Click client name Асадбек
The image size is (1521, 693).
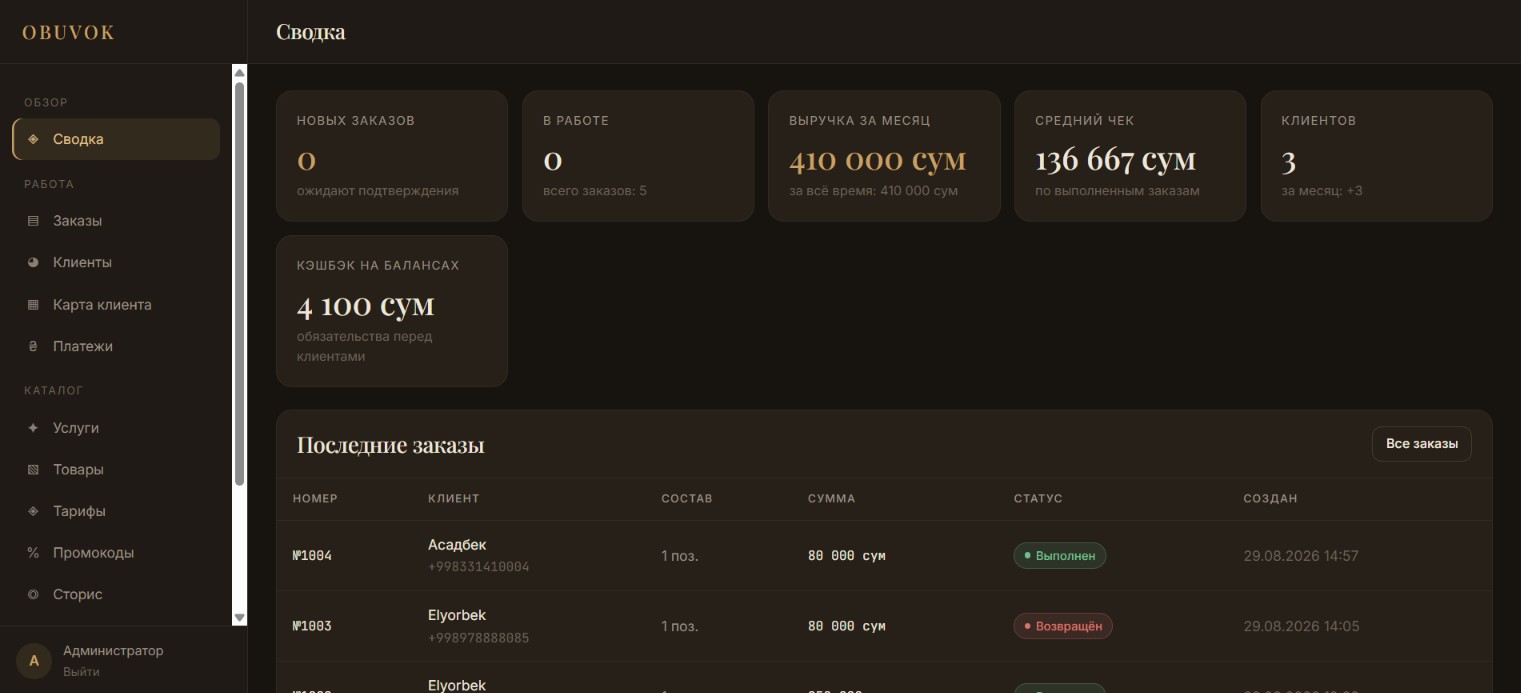pos(457,545)
